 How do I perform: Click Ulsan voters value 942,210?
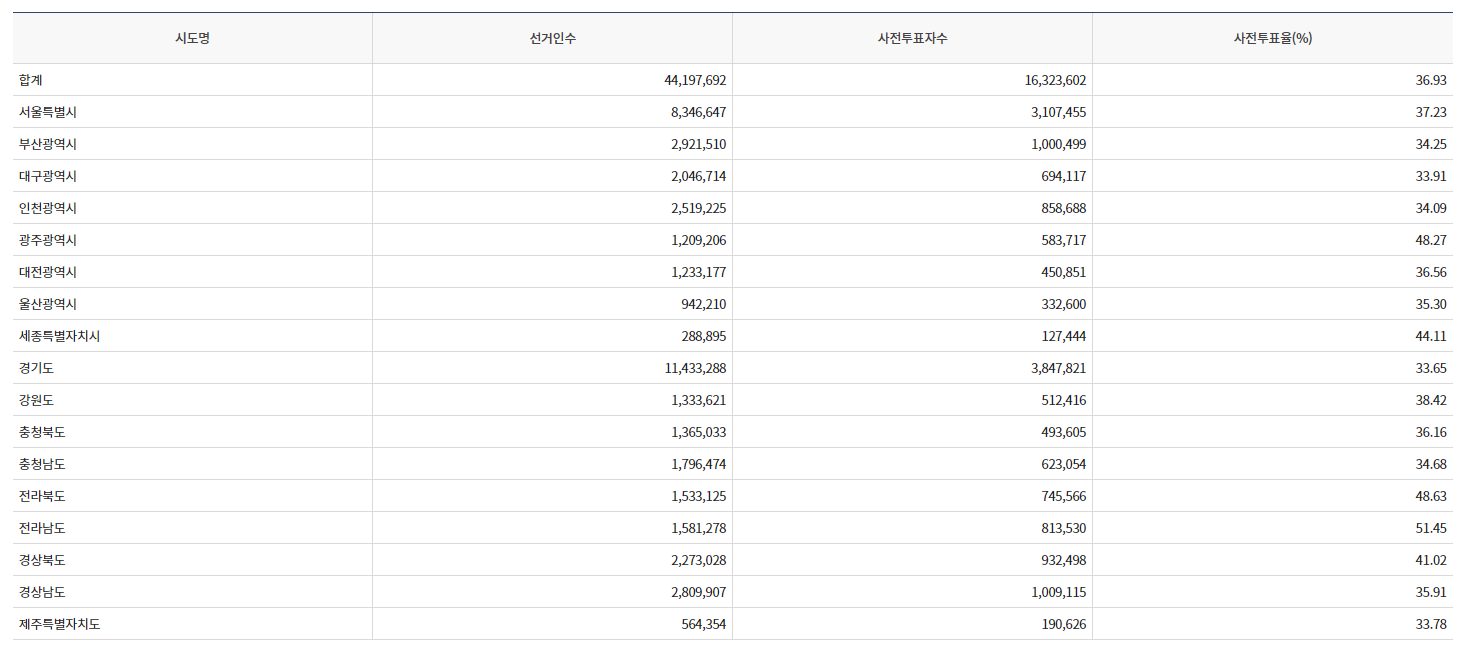point(704,304)
